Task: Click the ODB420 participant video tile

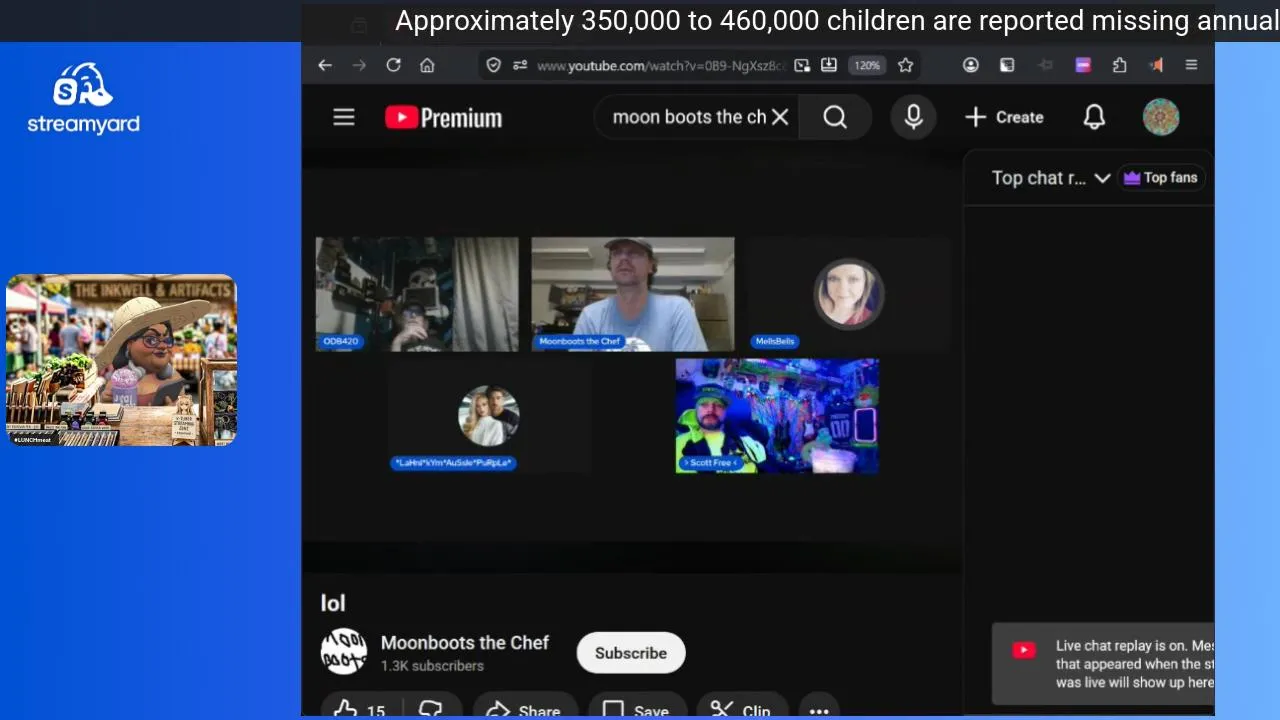Action: 417,294
